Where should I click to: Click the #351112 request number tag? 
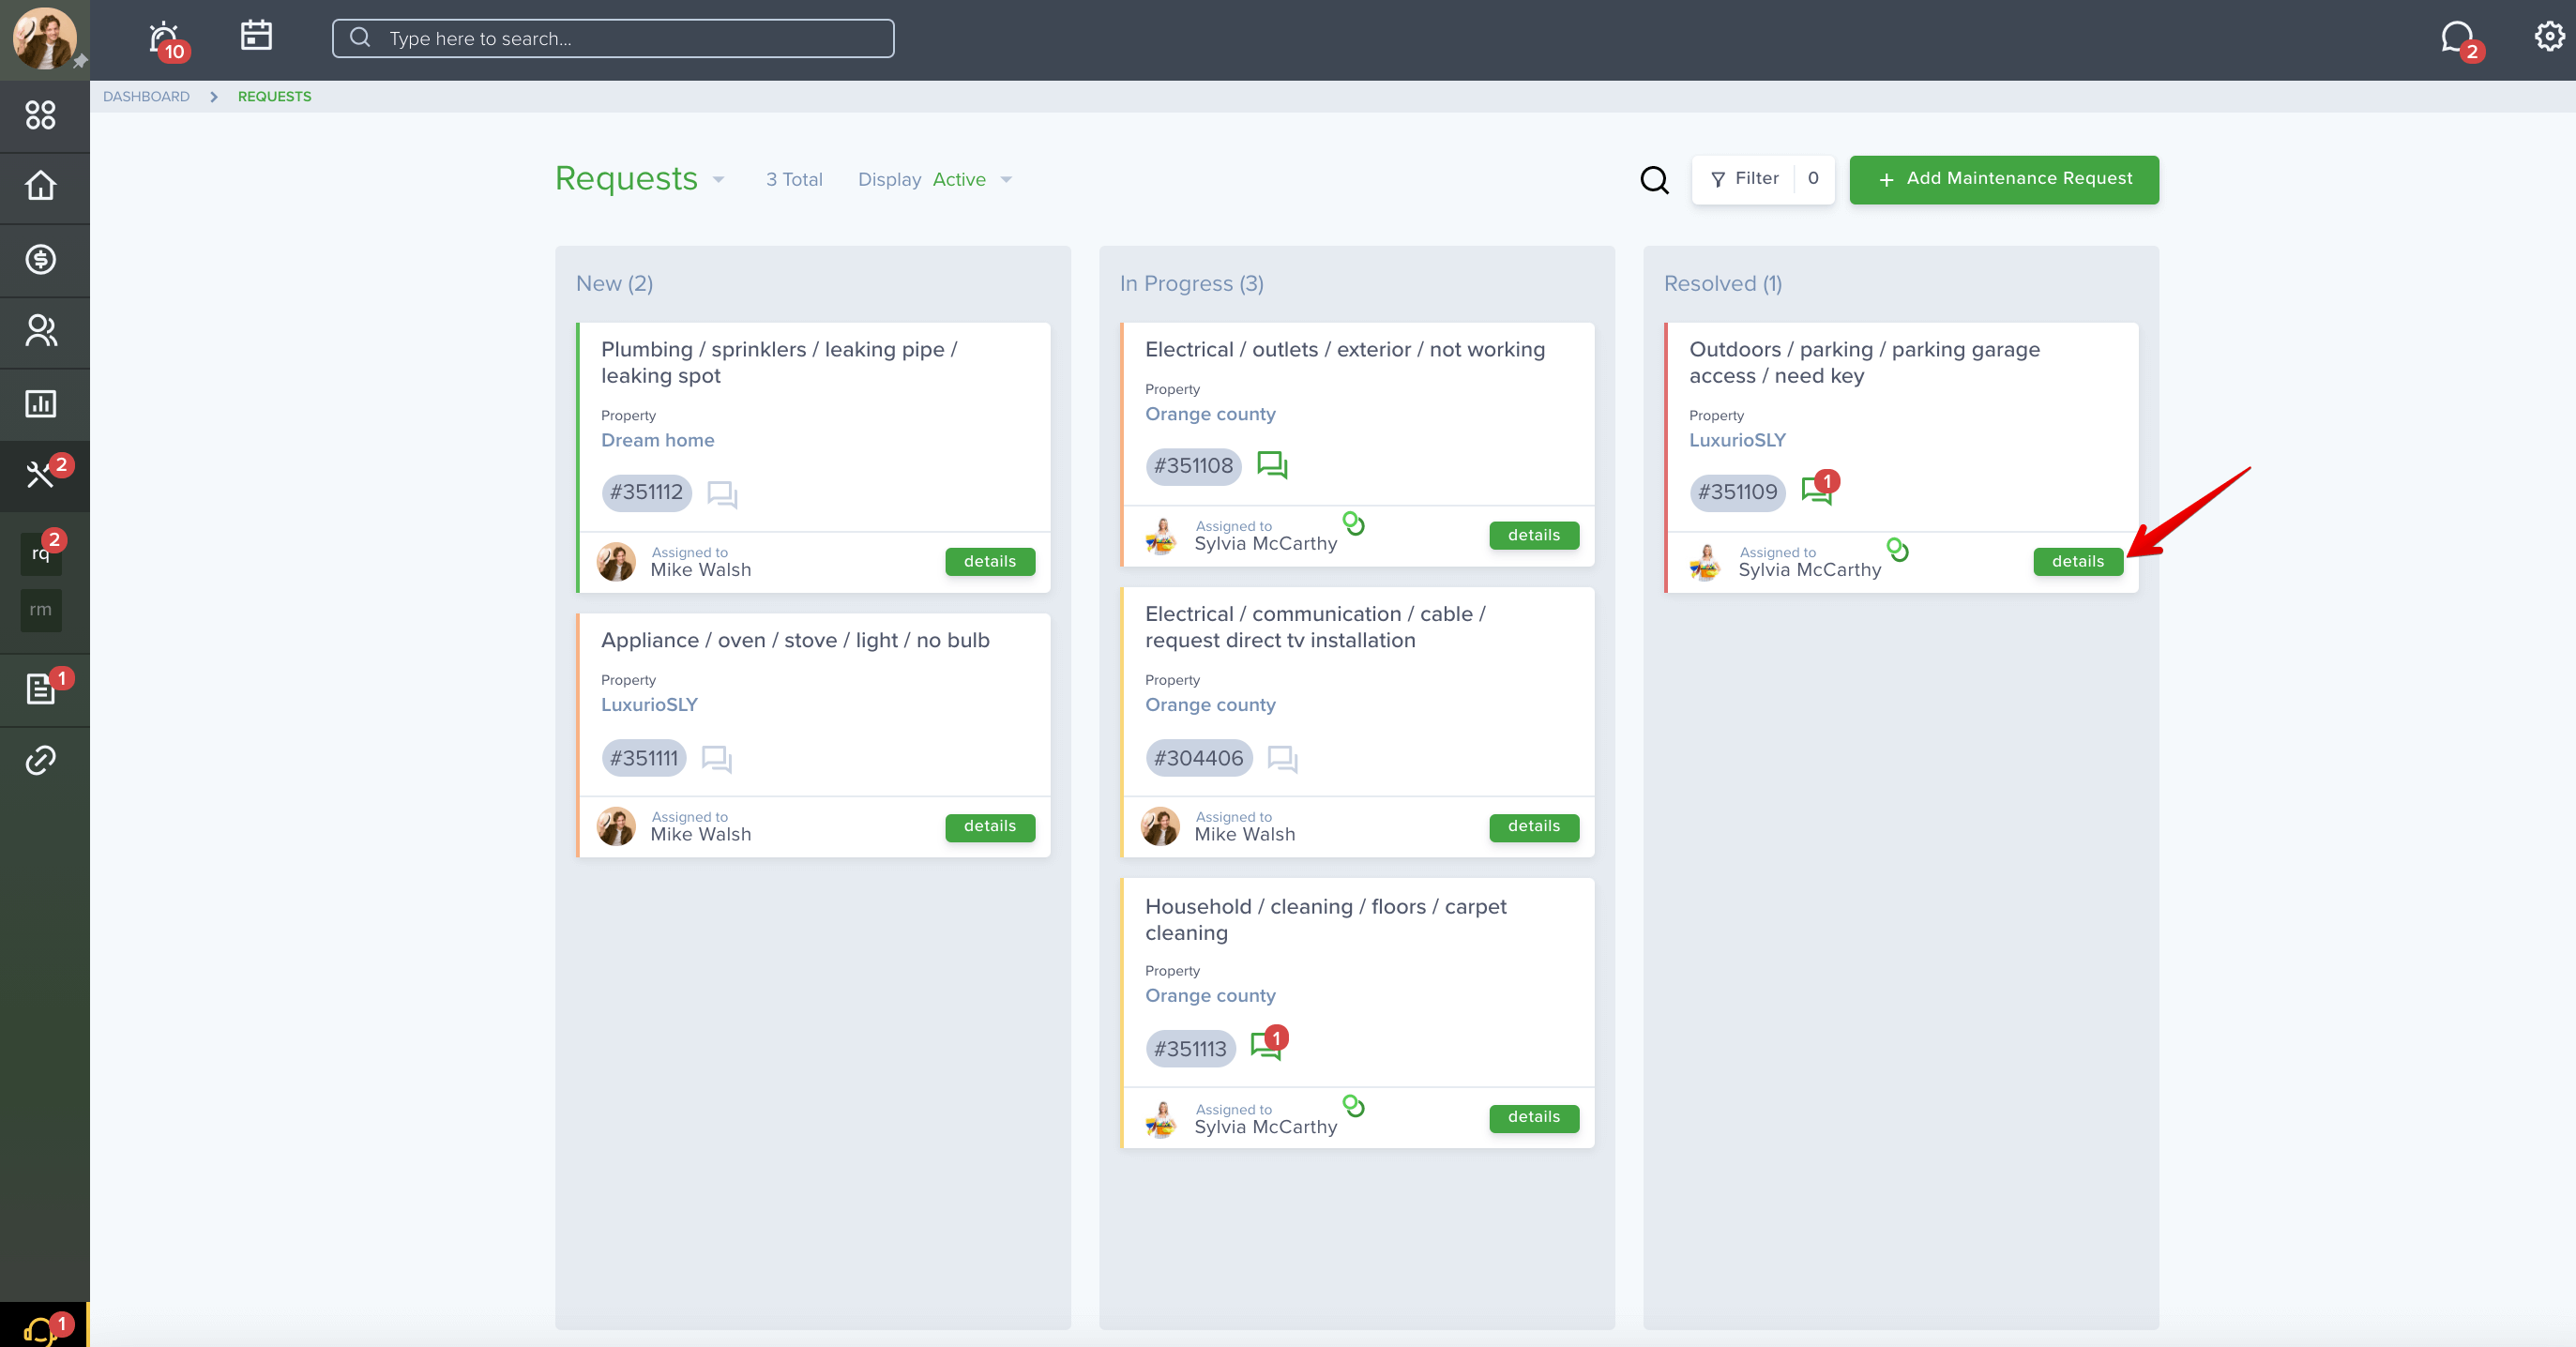(x=646, y=493)
